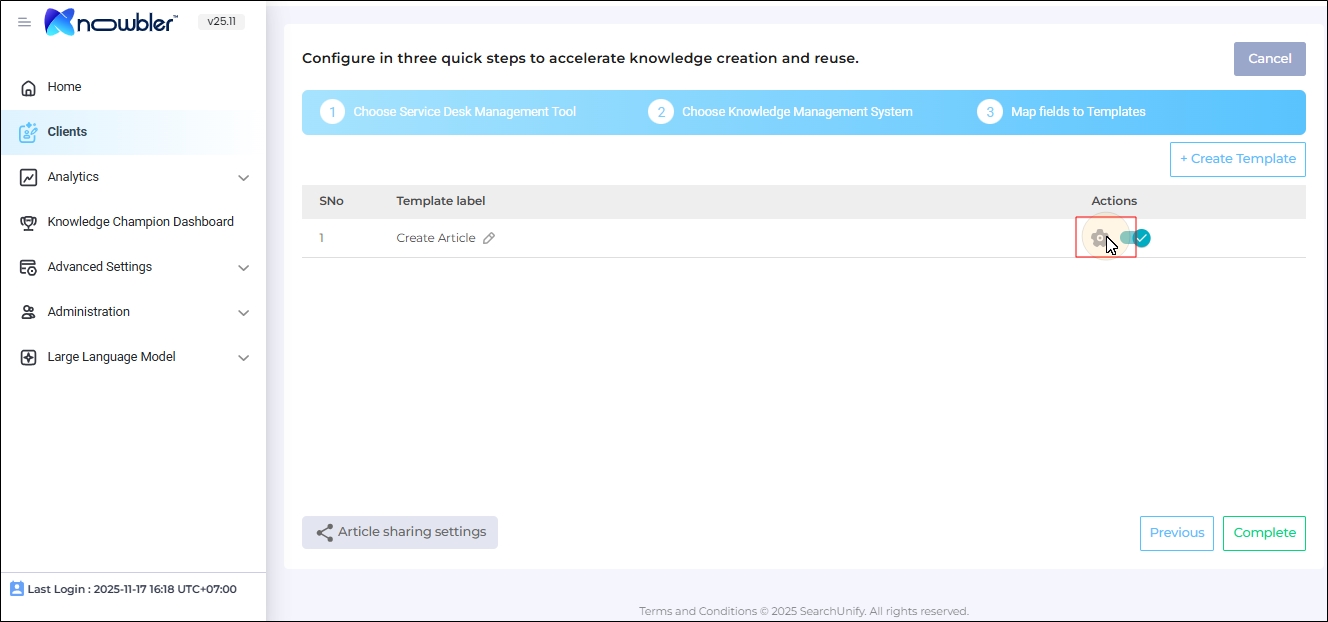
Task: Expand the Analytics submenu chevron
Action: coord(243,178)
